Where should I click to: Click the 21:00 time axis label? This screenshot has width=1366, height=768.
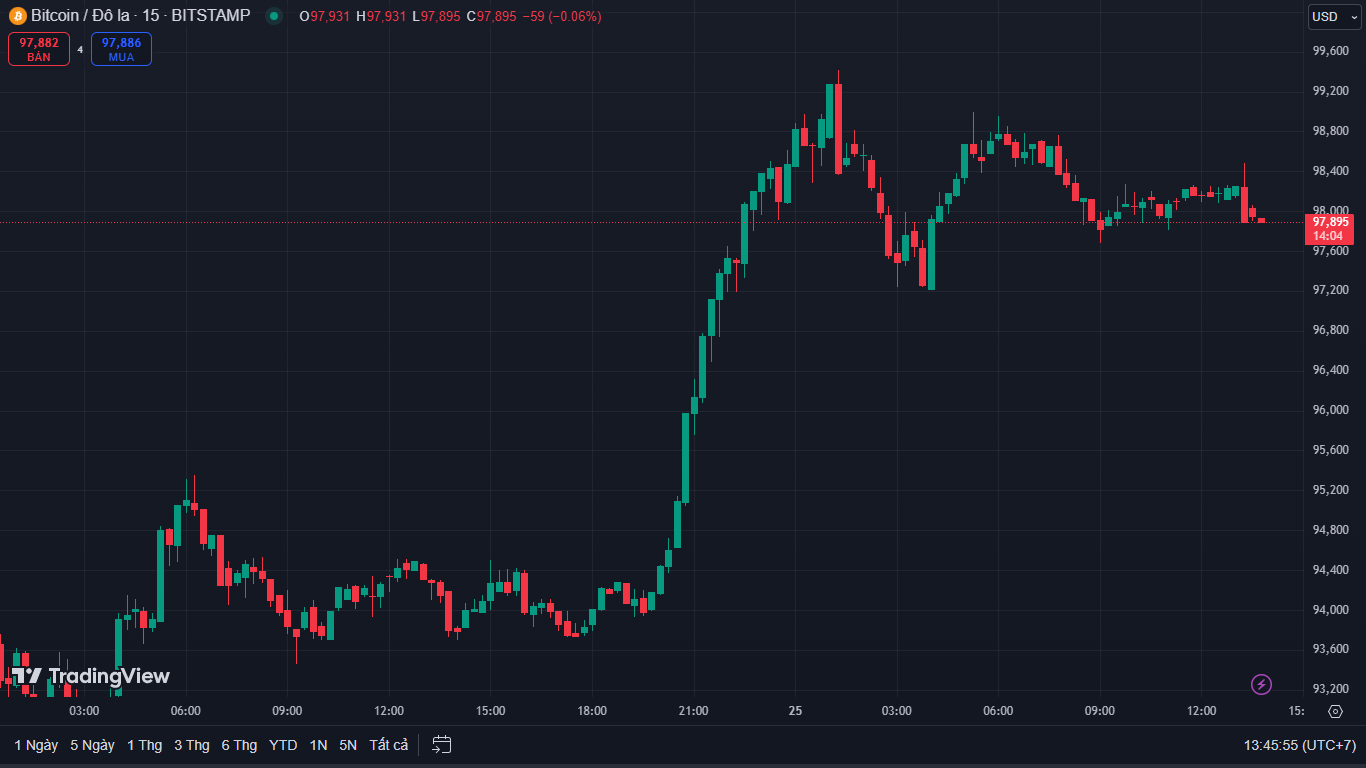[693, 711]
